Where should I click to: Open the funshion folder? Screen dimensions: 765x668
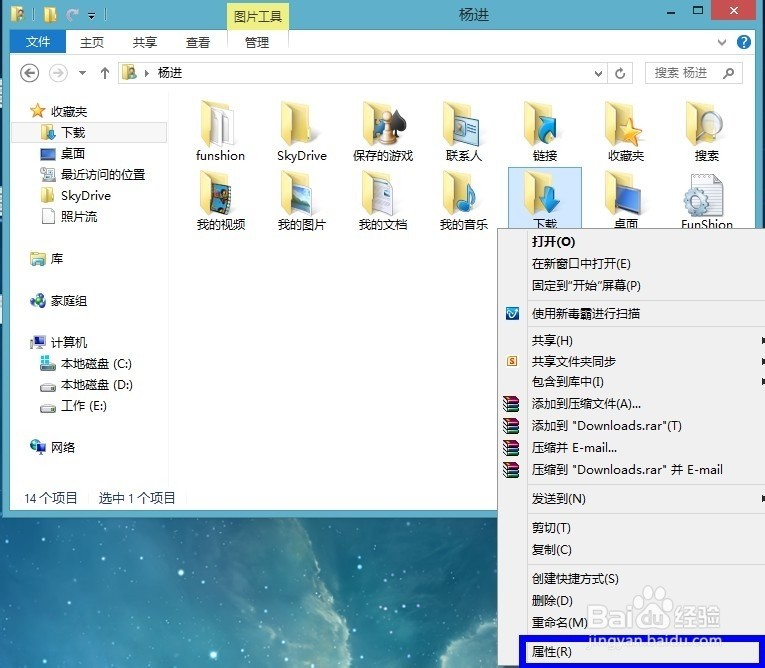[220, 130]
